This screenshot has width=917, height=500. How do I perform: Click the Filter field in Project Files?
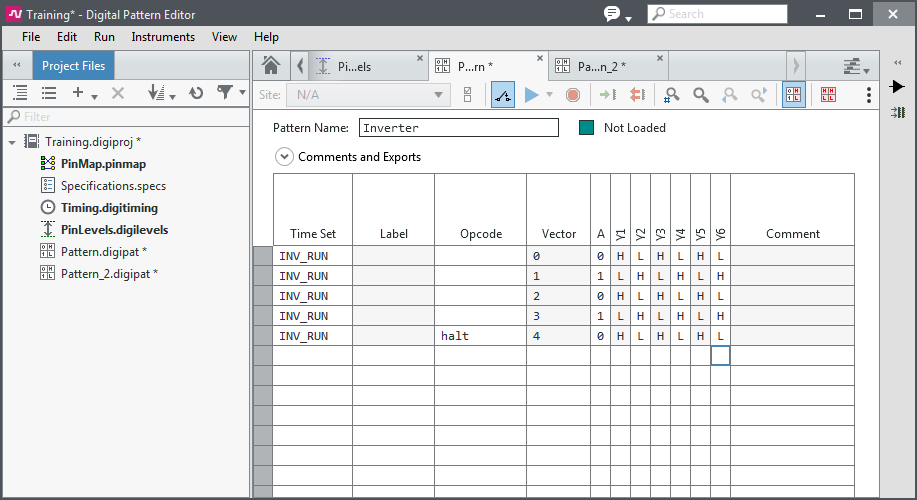(x=126, y=117)
